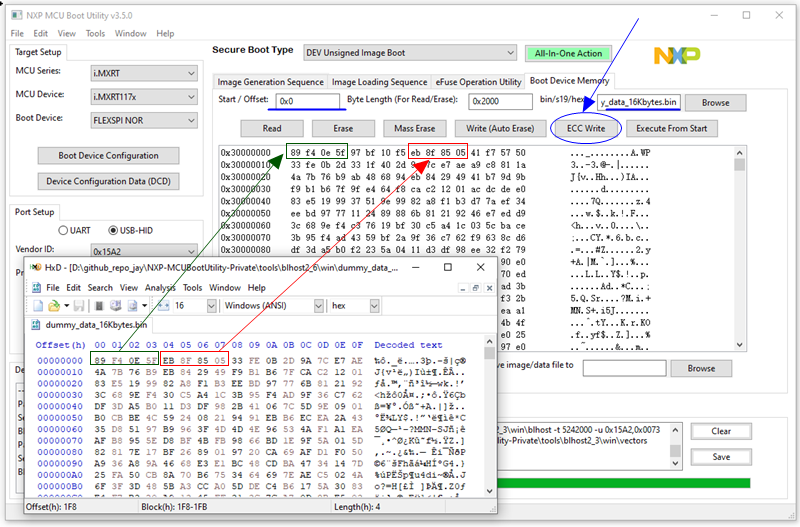800x527 pixels.
Task: Open the bytes per row 16 combo in HxD
Action: (x=211, y=306)
